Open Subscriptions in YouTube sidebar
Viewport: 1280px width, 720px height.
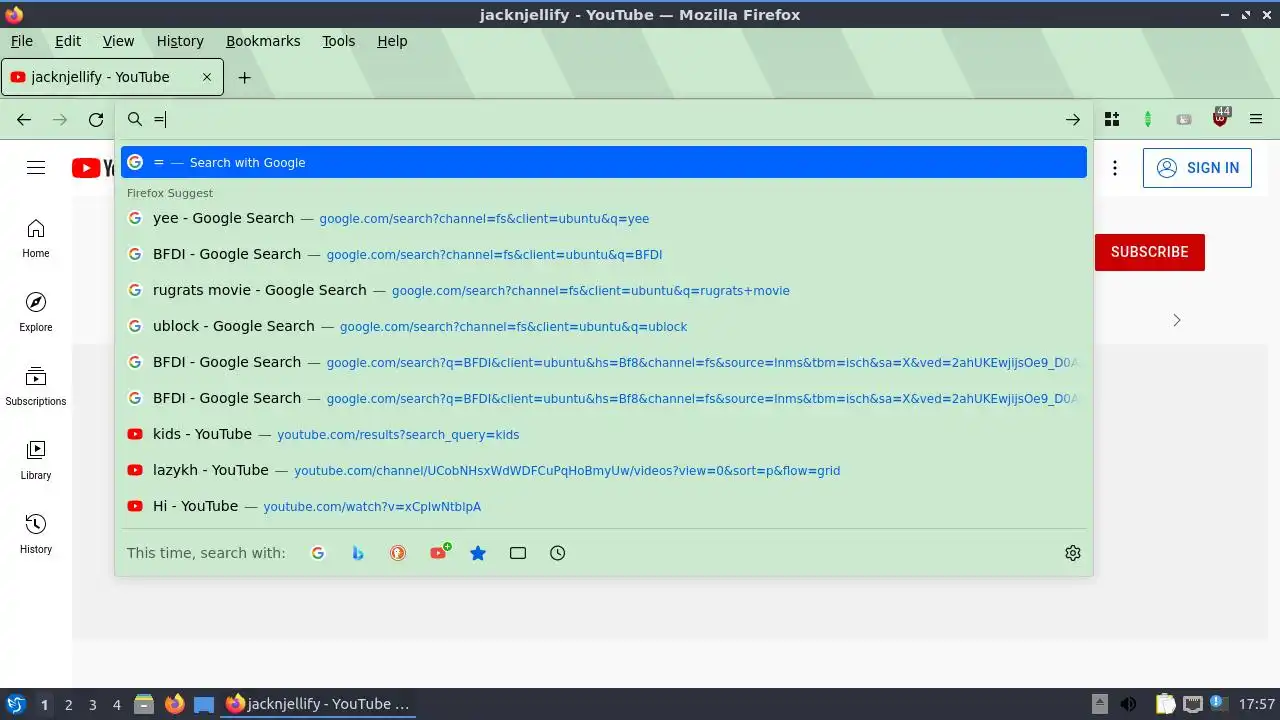click(36, 387)
